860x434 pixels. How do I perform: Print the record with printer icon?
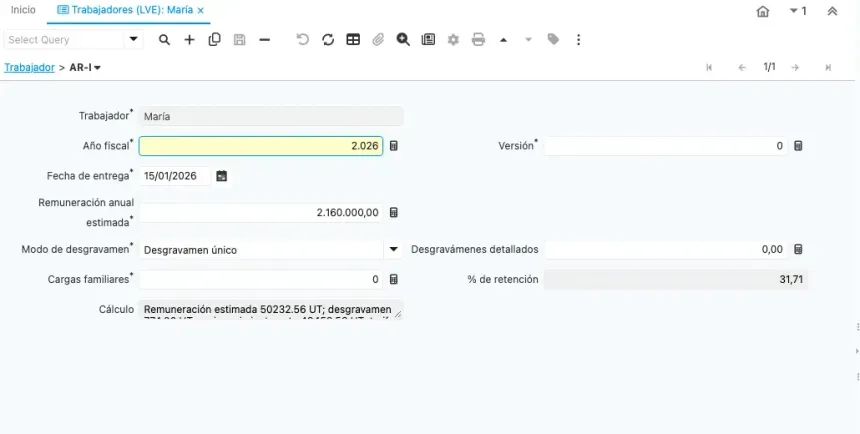pos(478,40)
